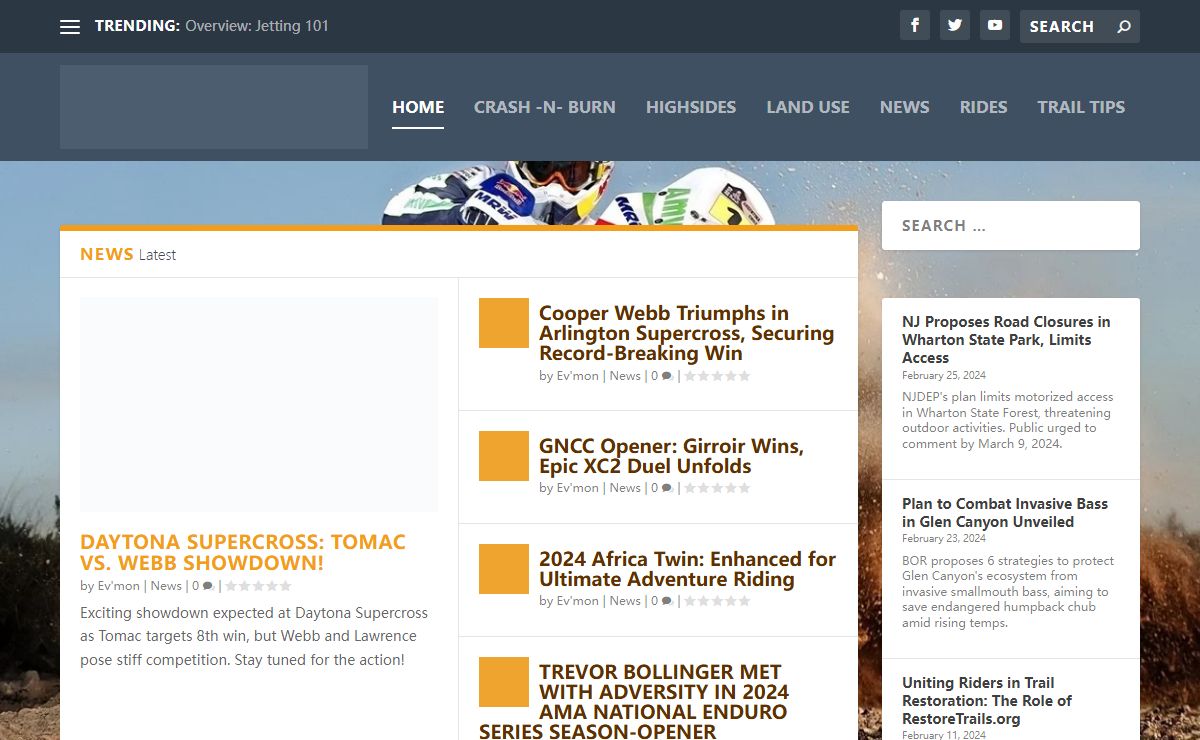
Task: Click comment icon under Cooper Webb article
Action: pyautogui.click(x=667, y=377)
